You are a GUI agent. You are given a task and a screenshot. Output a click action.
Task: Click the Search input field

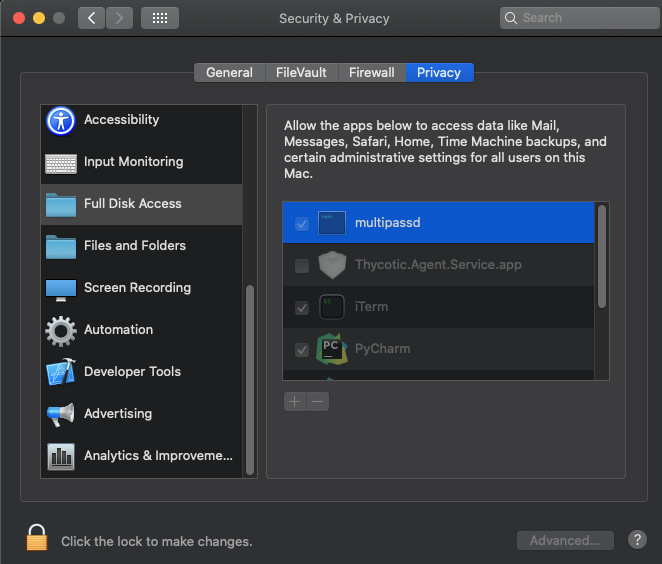[580, 18]
